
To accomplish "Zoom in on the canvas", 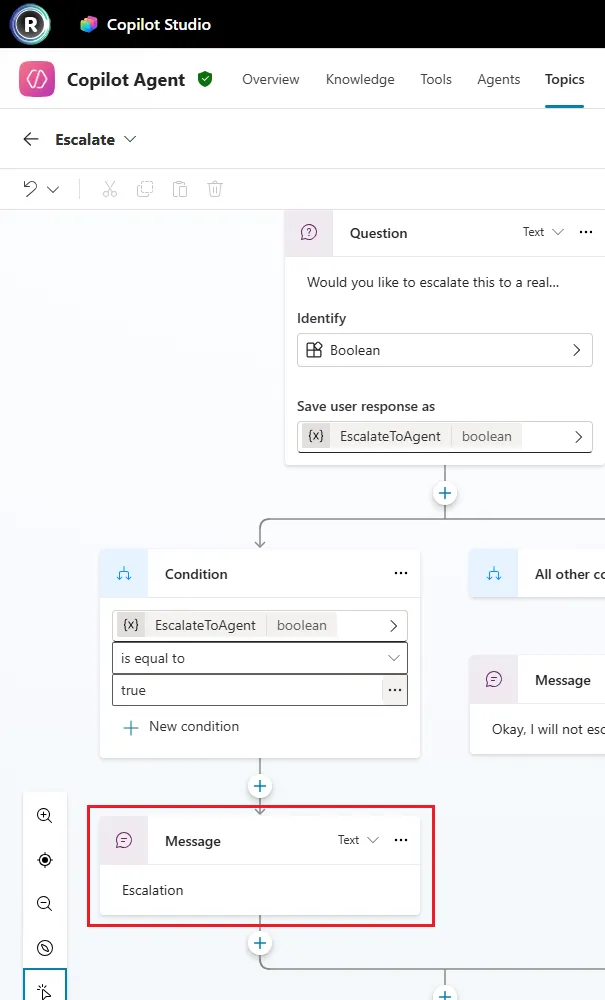I will pyautogui.click(x=45, y=816).
